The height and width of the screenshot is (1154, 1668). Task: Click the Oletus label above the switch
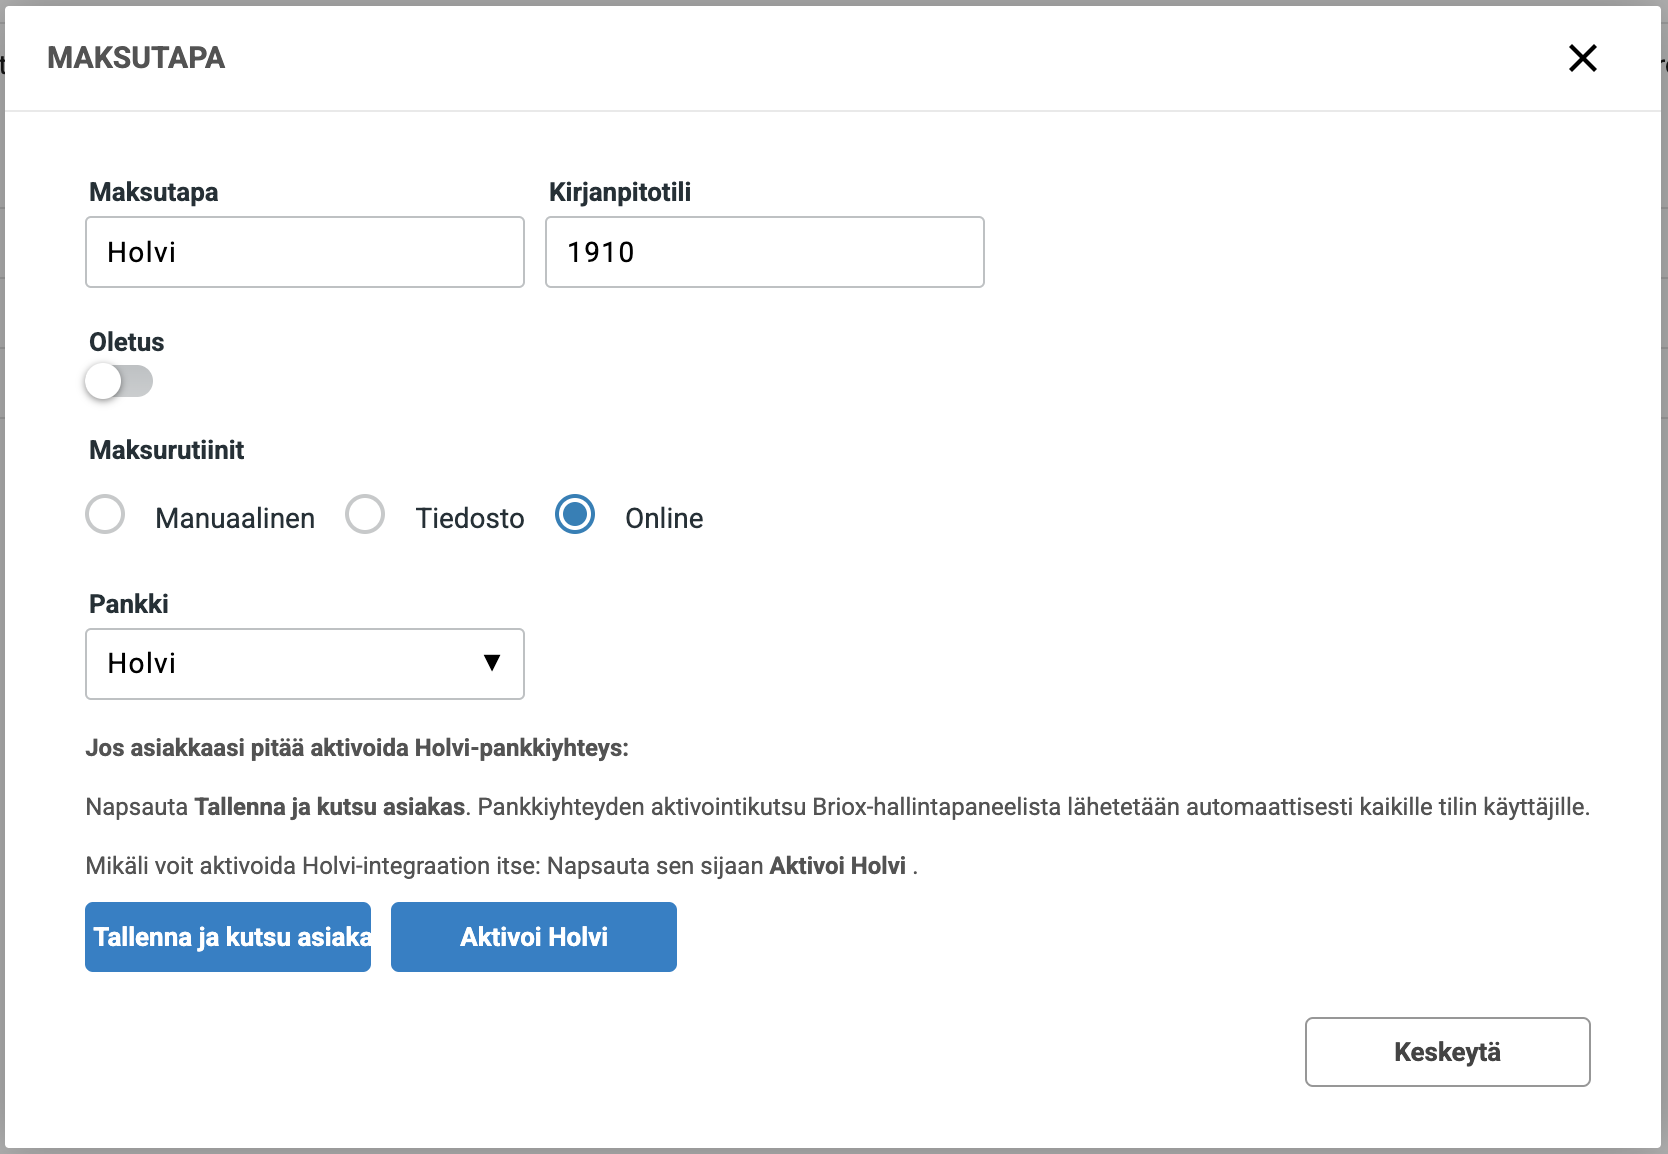point(127,342)
